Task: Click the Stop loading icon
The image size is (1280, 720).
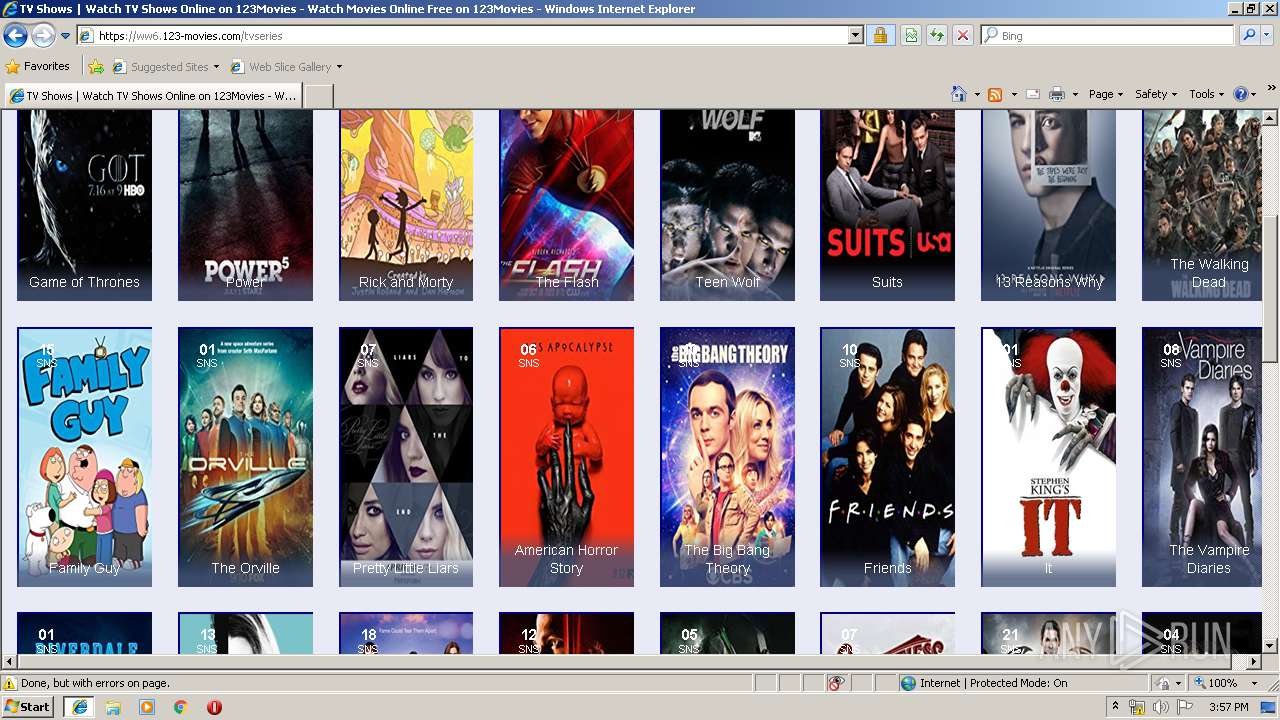Action: (963, 36)
